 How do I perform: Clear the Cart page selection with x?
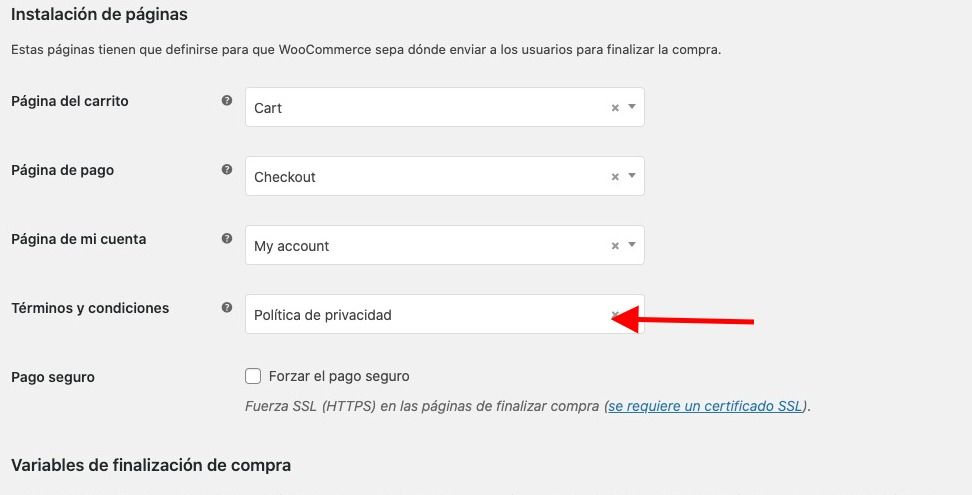[x=615, y=108]
